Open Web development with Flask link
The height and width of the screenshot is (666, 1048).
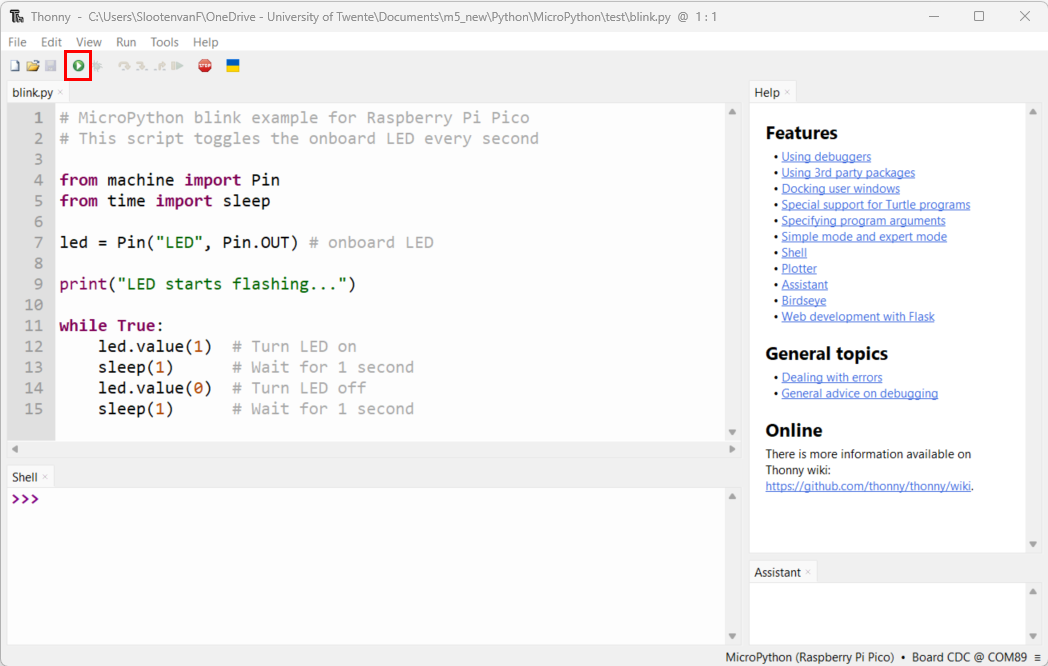point(858,317)
